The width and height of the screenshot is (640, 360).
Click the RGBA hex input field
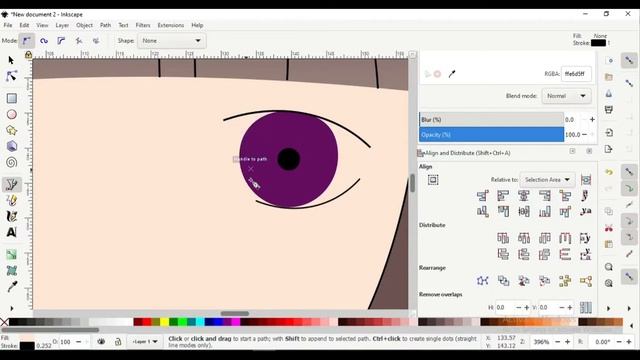[x=576, y=74]
